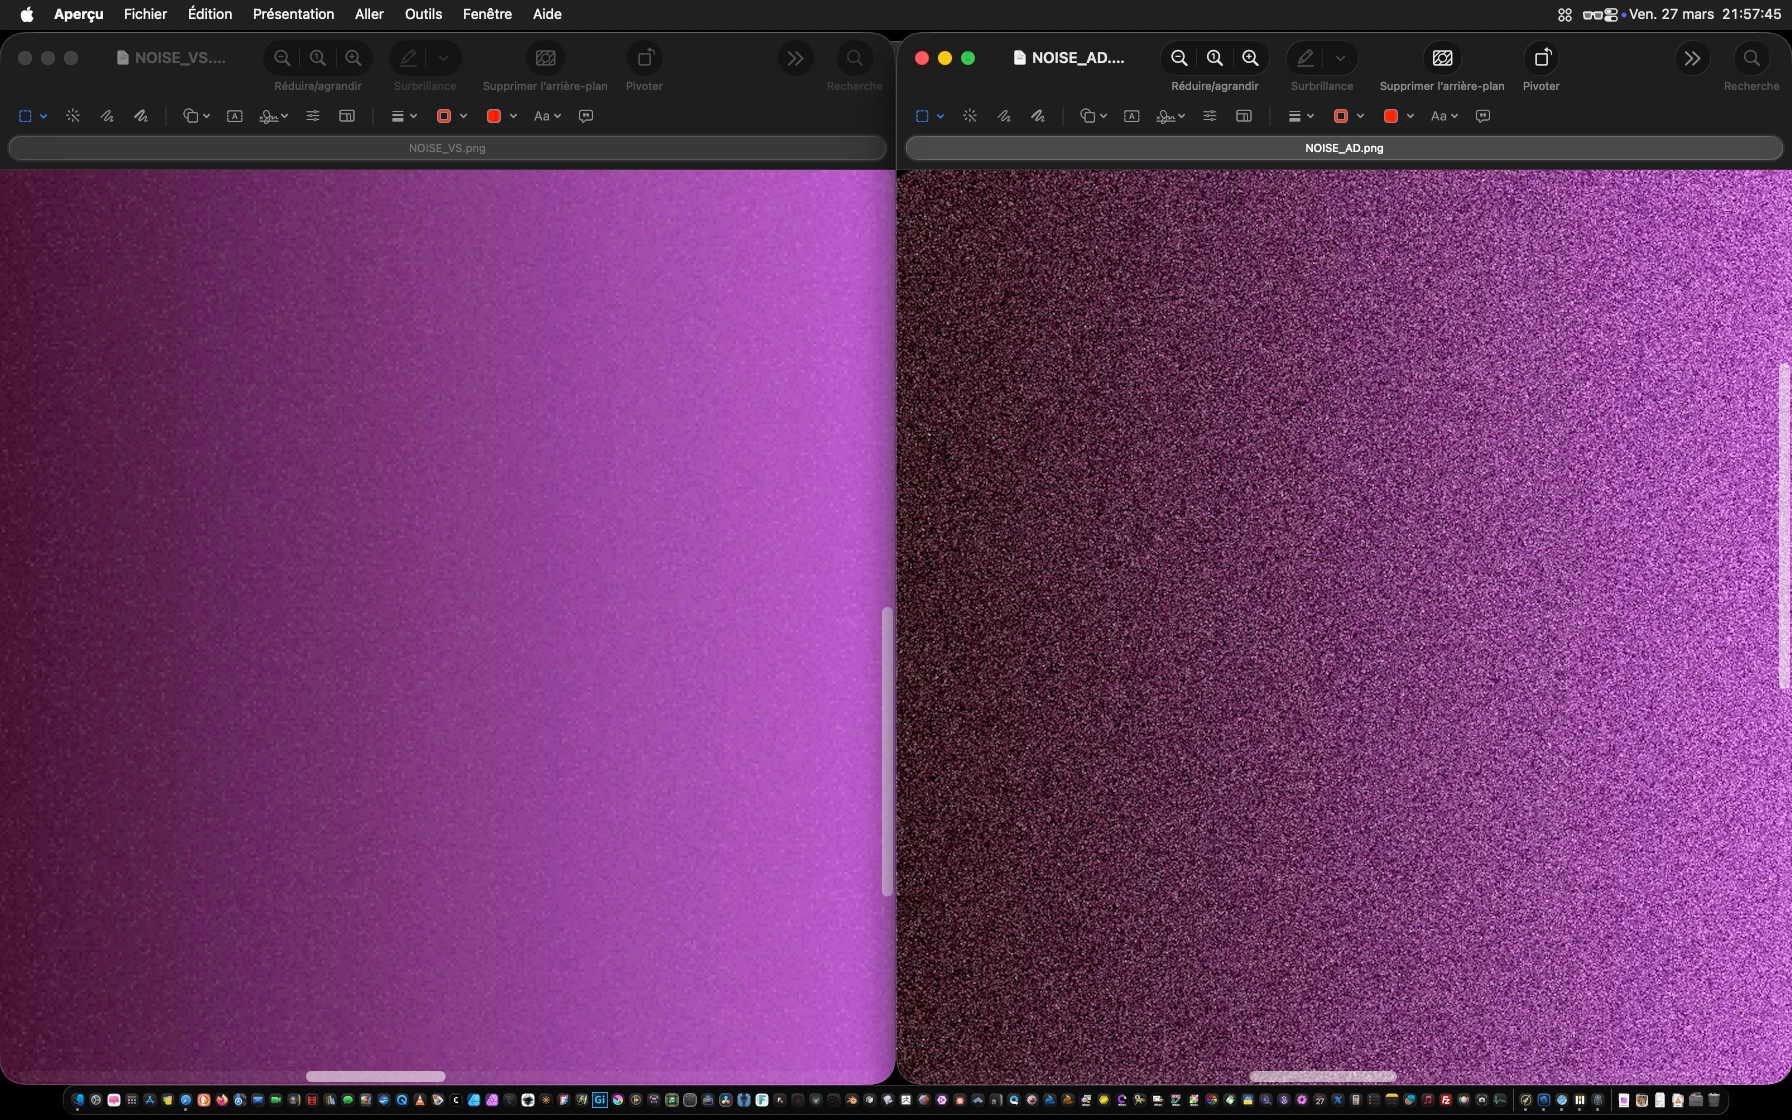
Task: Insert text box tool in NOISE_VS toolbar
Action: tap(234, 116)
